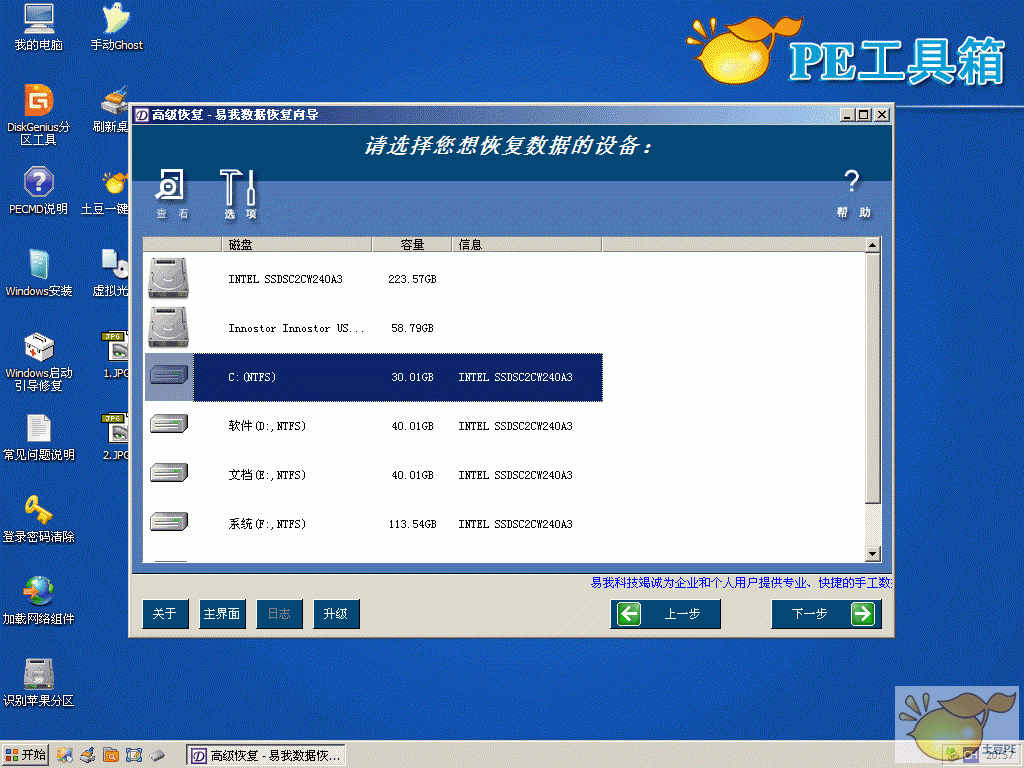Click the 223.57GB capacity value

[412, 279]
